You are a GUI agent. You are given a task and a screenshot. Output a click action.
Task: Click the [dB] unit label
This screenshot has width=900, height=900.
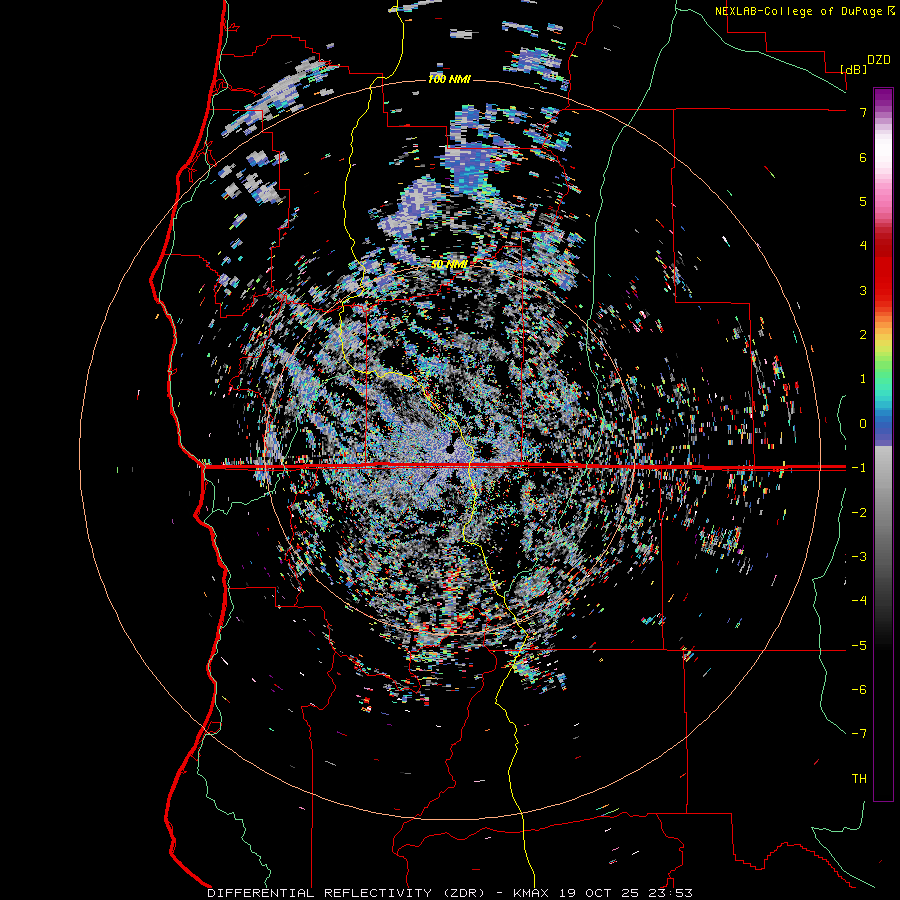click(x=854, y=69)
